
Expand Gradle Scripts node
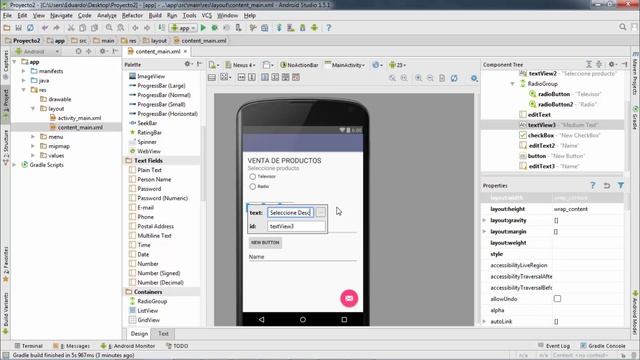click(x=14, y=165)
